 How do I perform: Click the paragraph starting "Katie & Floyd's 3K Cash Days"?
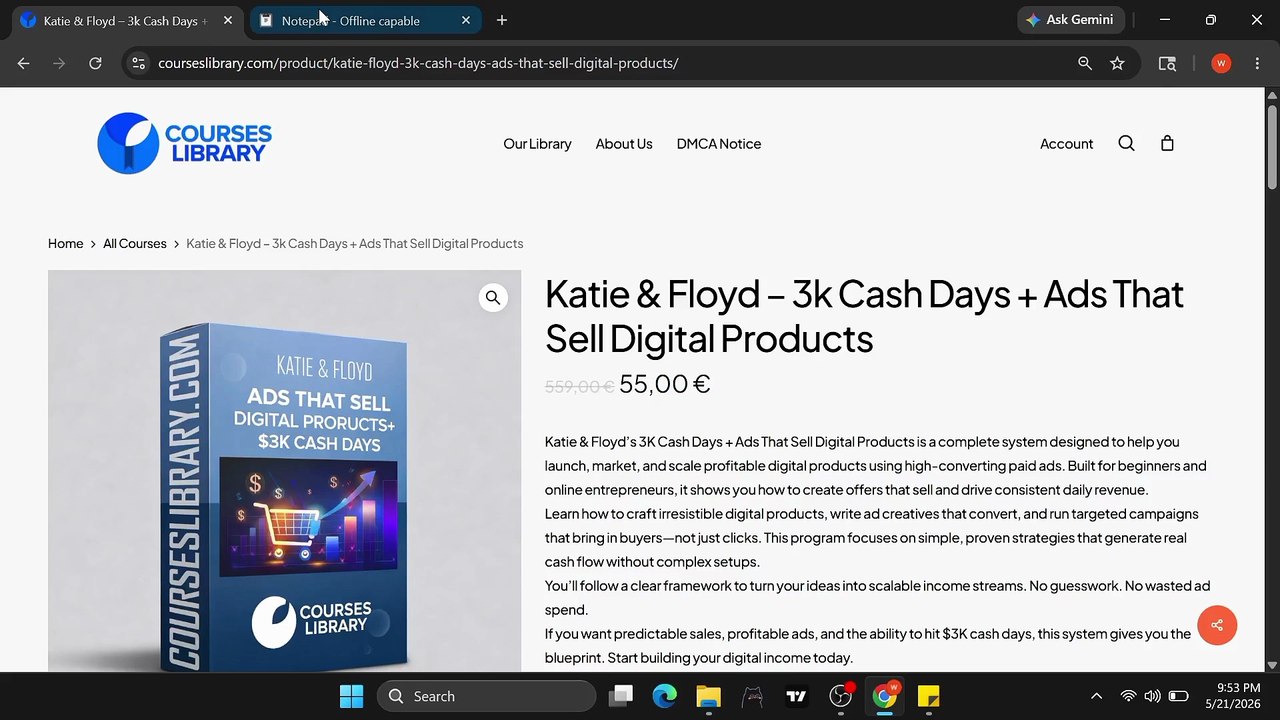[x=876, y=466]
